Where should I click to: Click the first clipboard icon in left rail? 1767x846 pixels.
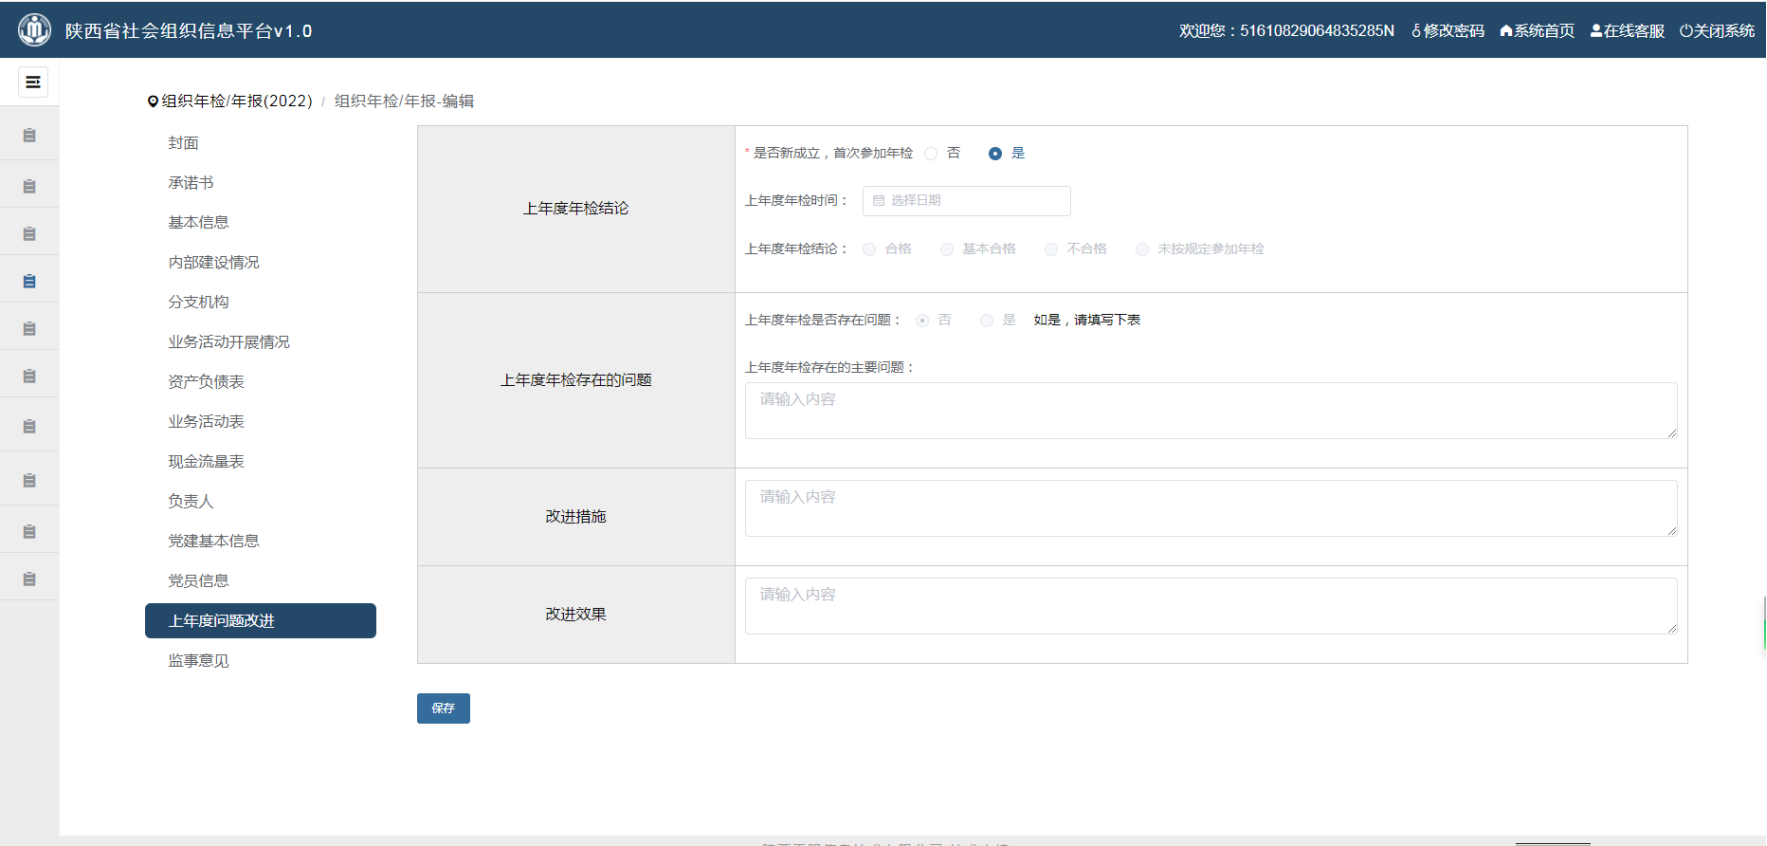point(29,135)
